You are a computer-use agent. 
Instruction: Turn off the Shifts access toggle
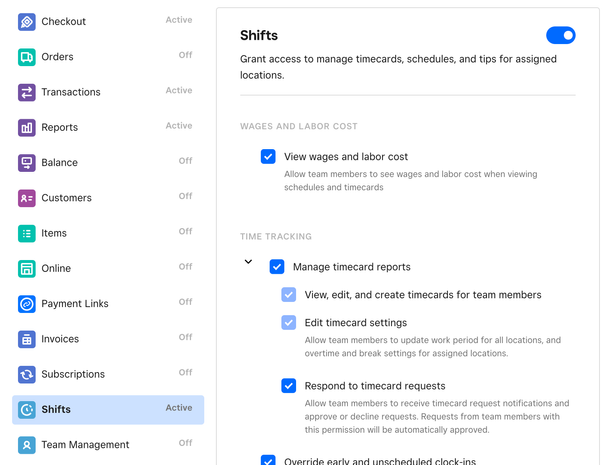click(560, 36)
